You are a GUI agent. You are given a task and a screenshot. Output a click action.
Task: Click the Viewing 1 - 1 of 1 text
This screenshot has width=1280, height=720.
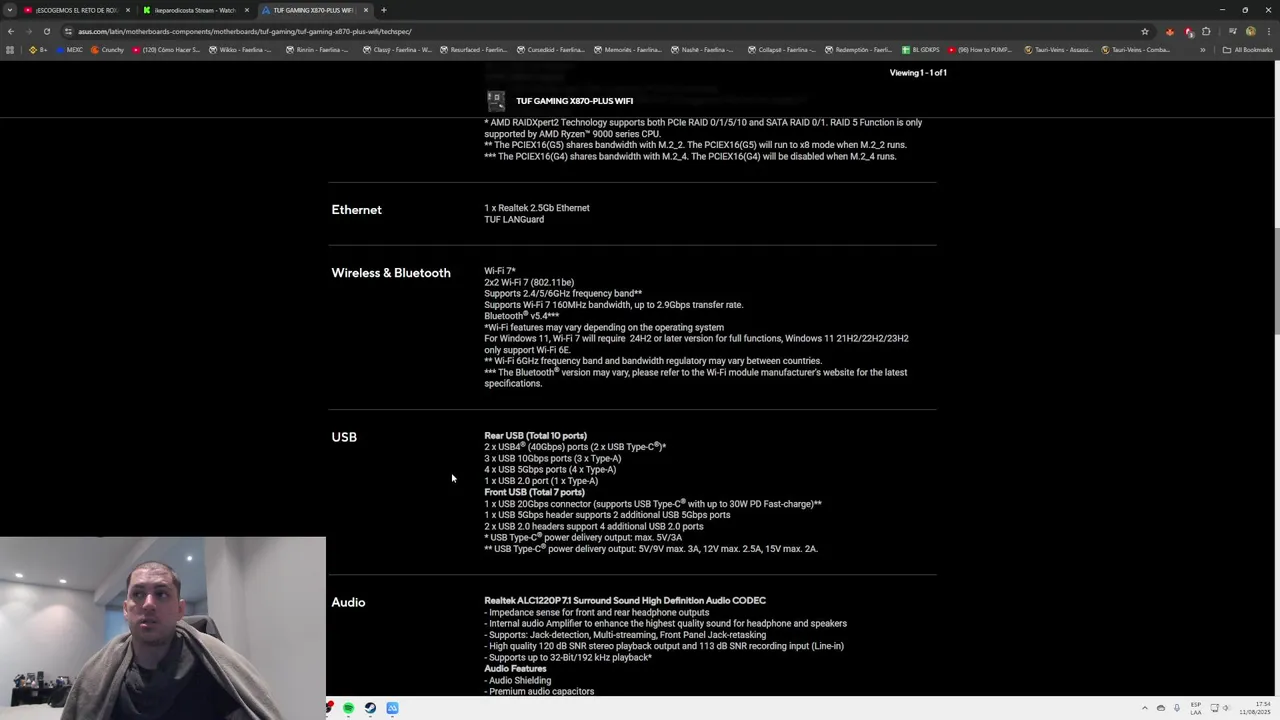(x=918, y=73)
